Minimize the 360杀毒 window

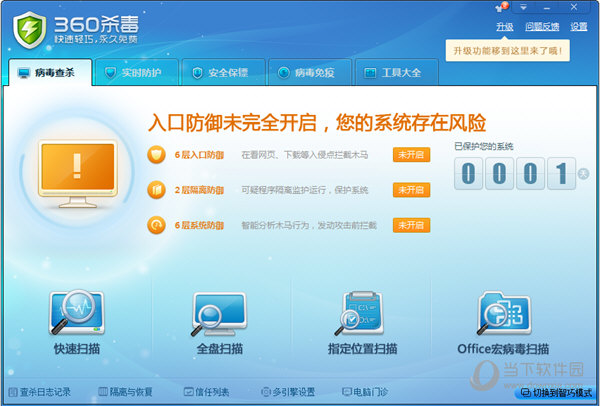pyautogui.click(x=546, y=7)
